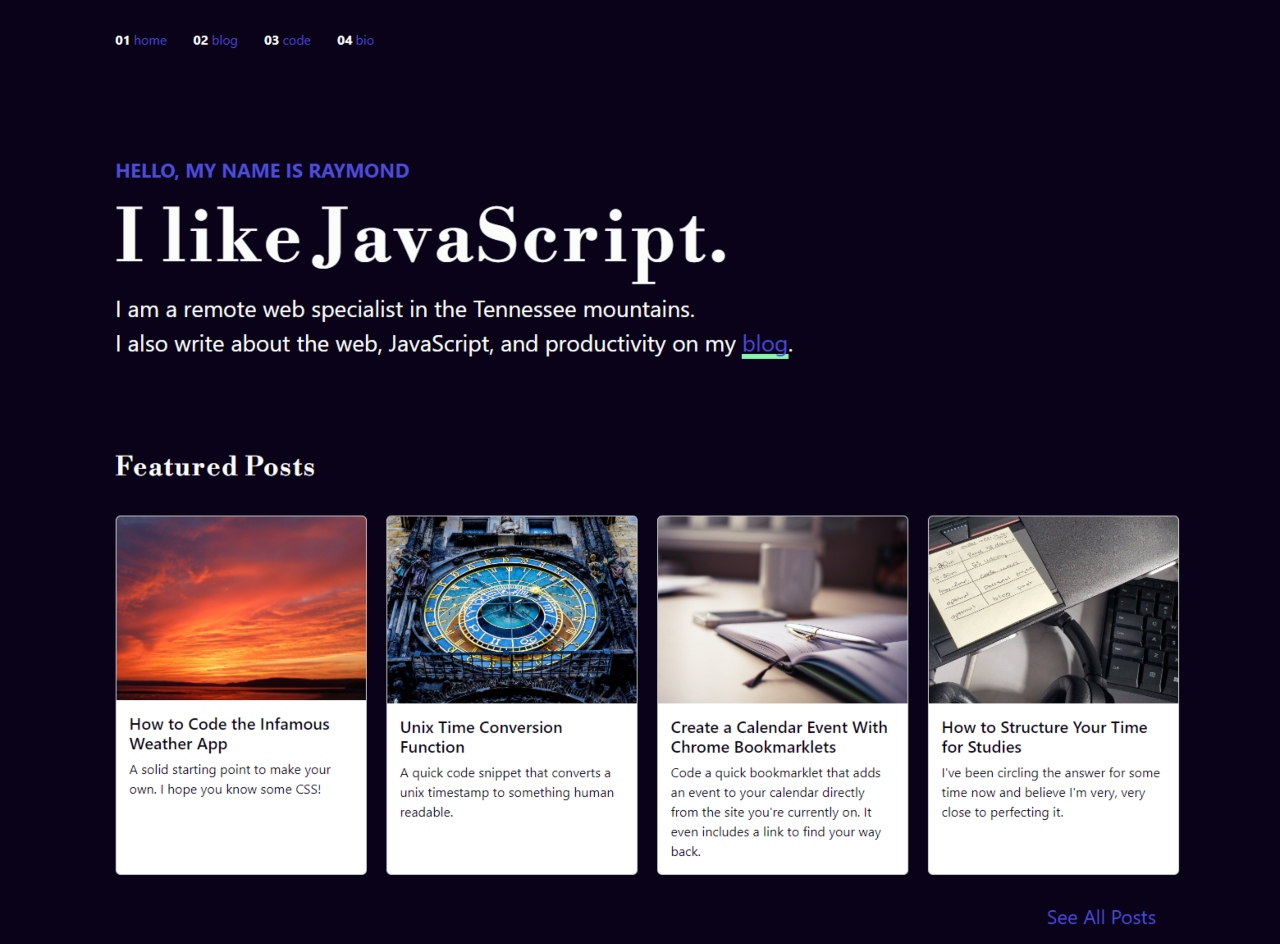The width and height of the screenshot is (1280, 944).
Task: Open the blog nav link
Action: (x=225, y=41)
